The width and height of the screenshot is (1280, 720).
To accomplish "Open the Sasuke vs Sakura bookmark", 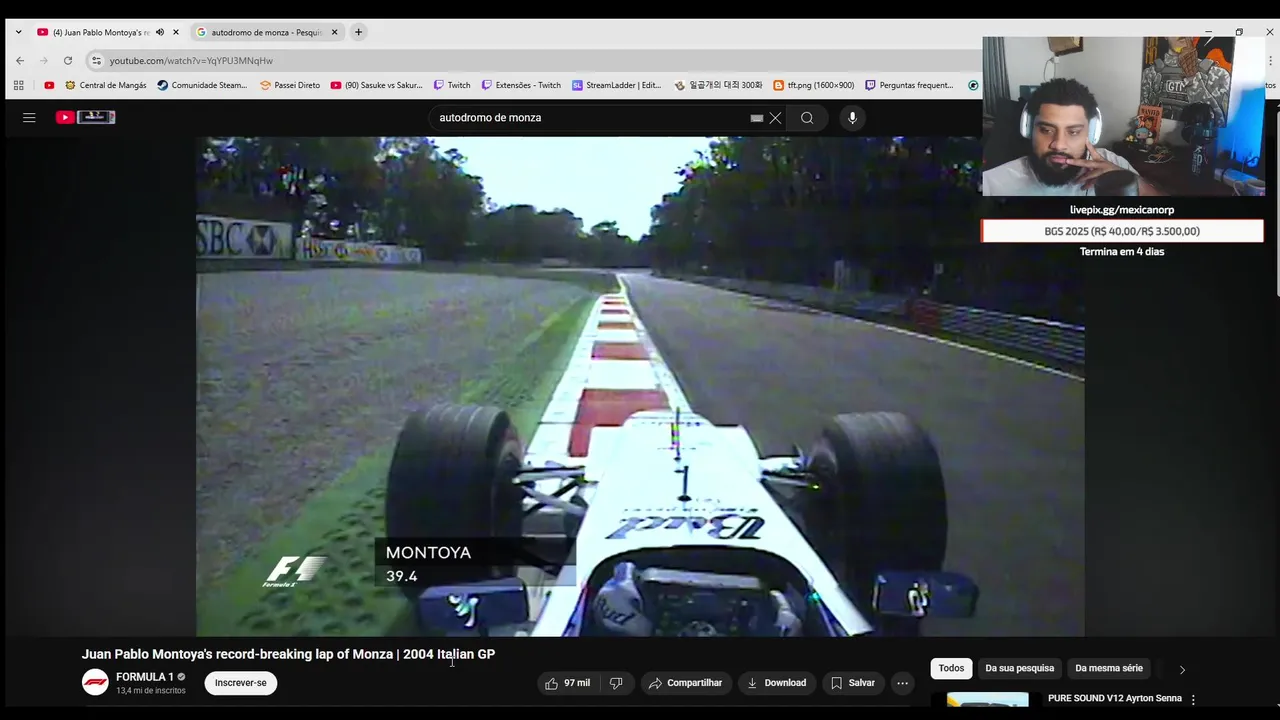I will (377, 85).
